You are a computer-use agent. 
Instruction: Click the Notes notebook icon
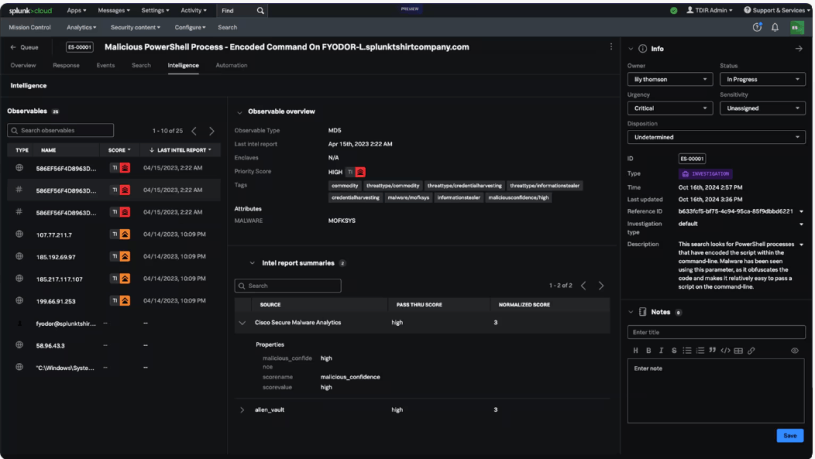coord(642,311)
